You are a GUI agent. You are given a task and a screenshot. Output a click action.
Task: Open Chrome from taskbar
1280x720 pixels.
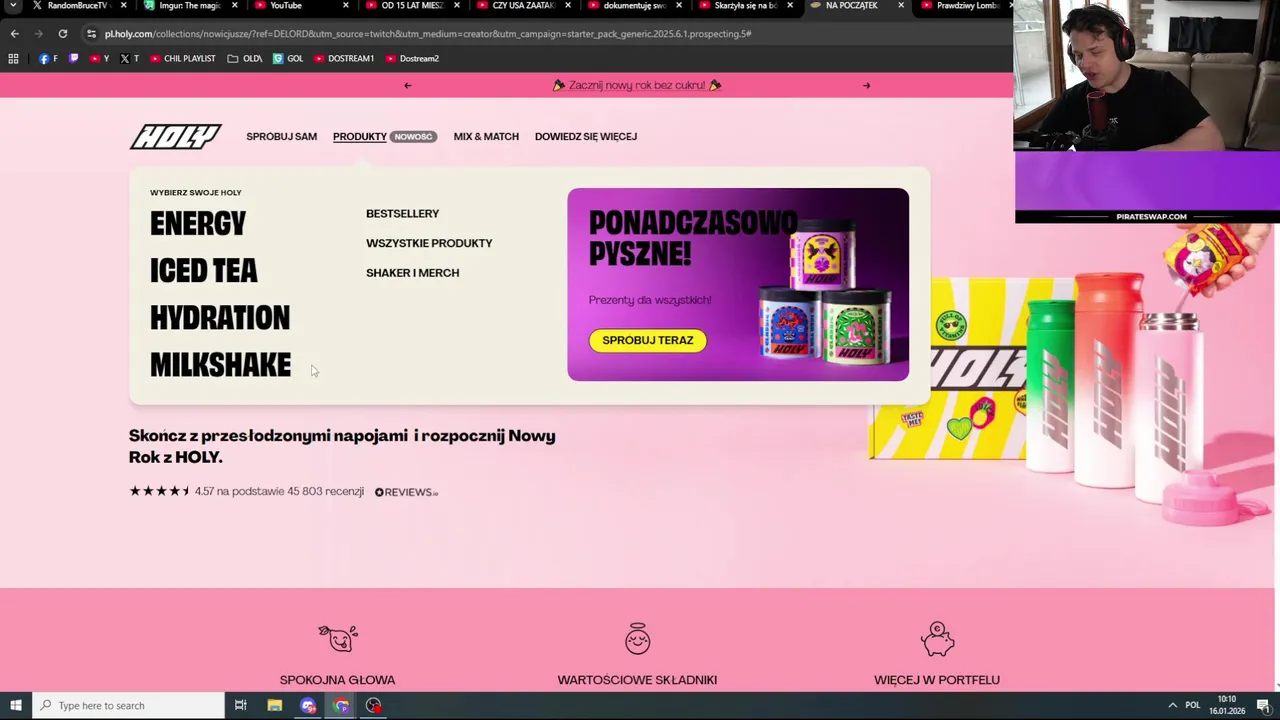tap(341, 705)
